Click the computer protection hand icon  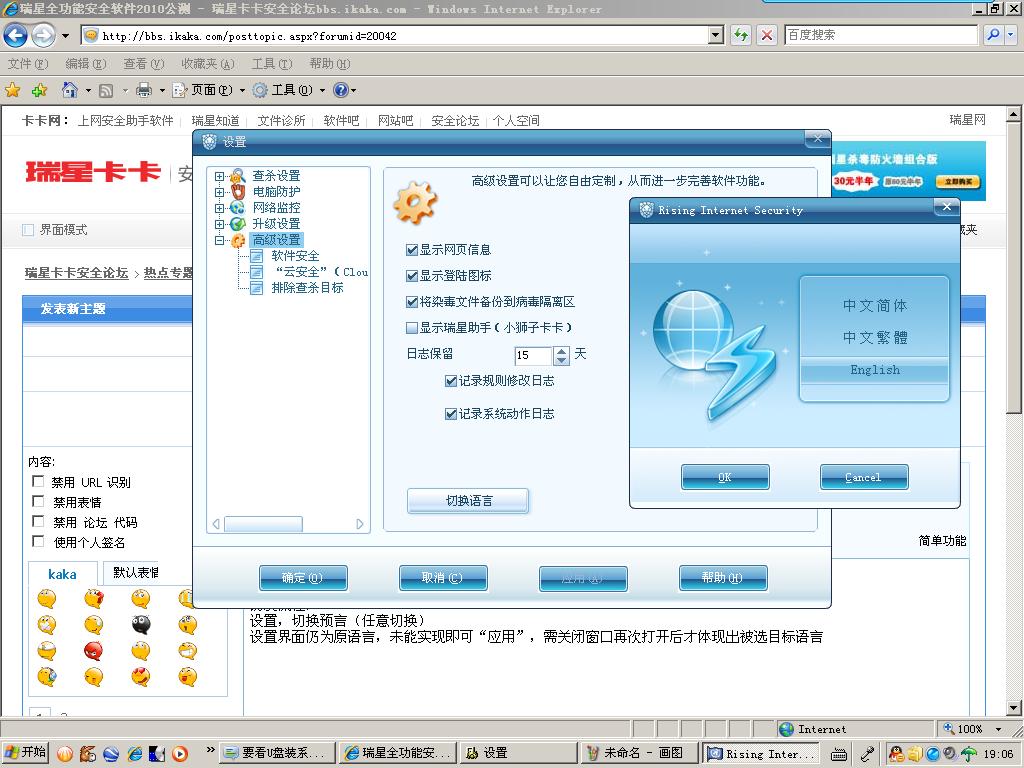coord(238,192)
